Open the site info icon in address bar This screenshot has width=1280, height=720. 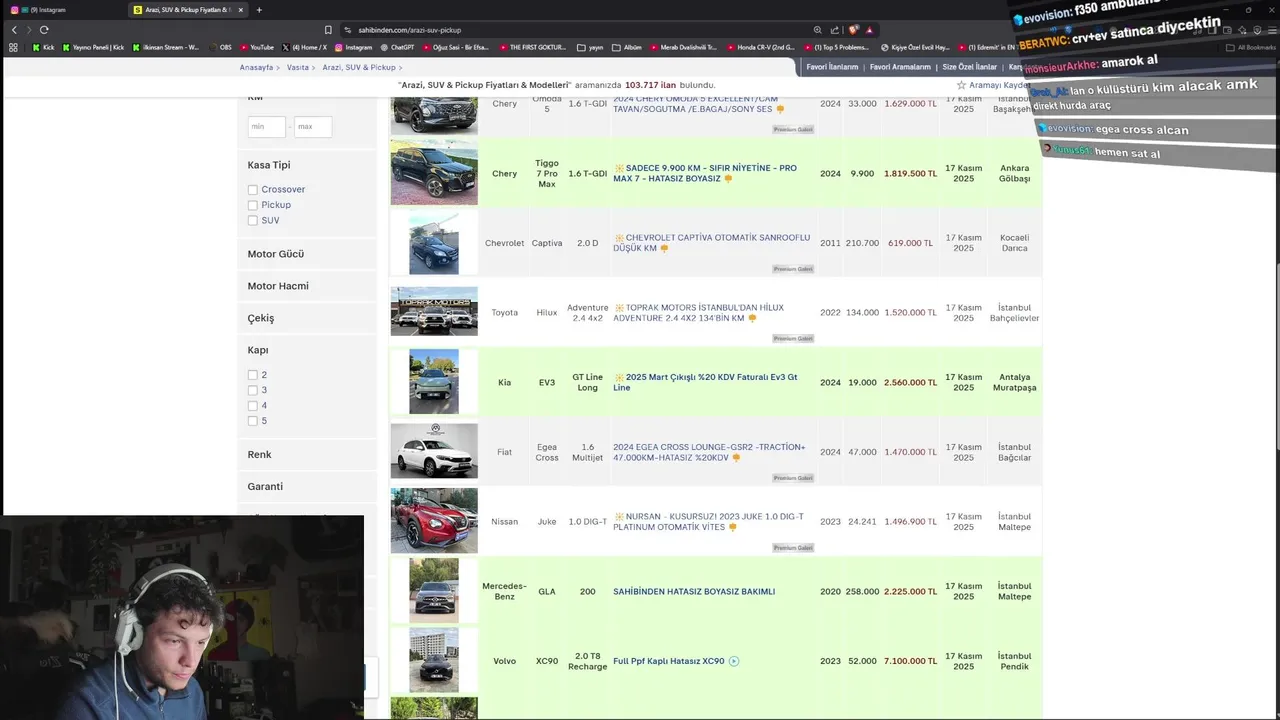[347, 30]
